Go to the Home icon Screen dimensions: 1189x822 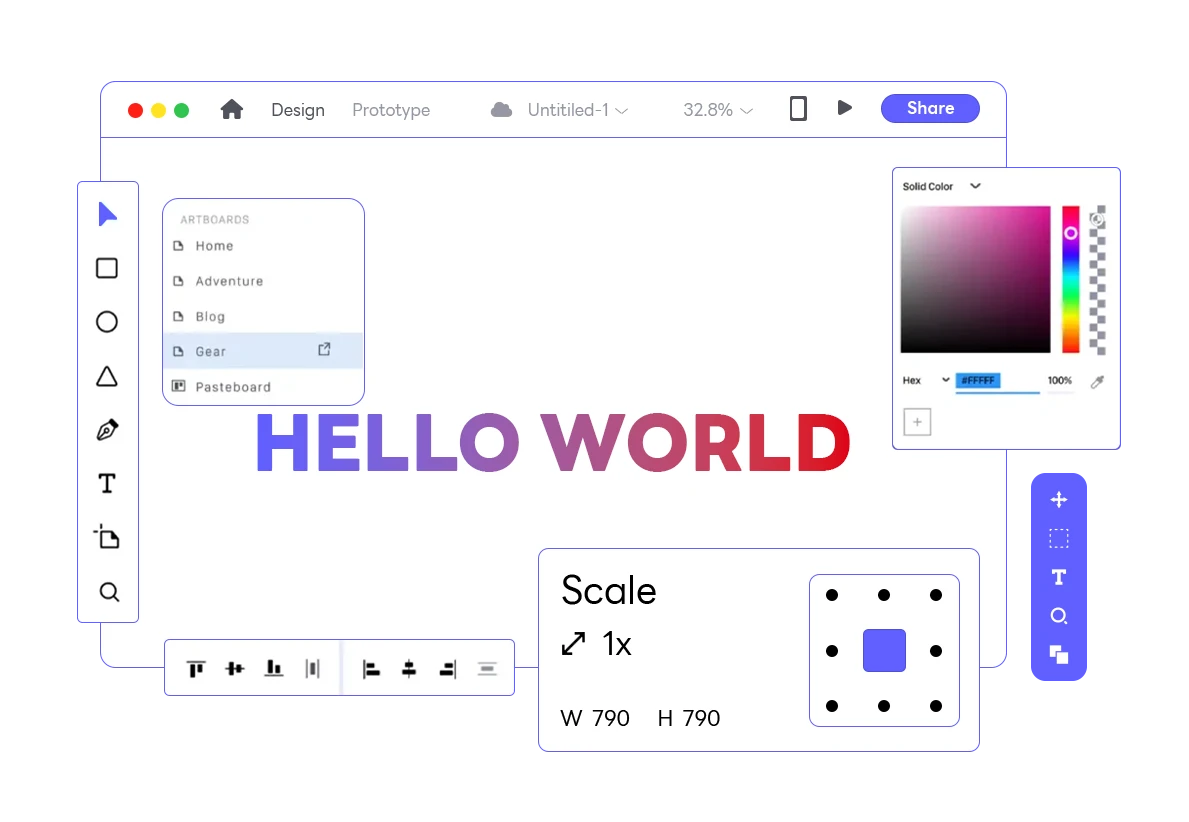232,110
